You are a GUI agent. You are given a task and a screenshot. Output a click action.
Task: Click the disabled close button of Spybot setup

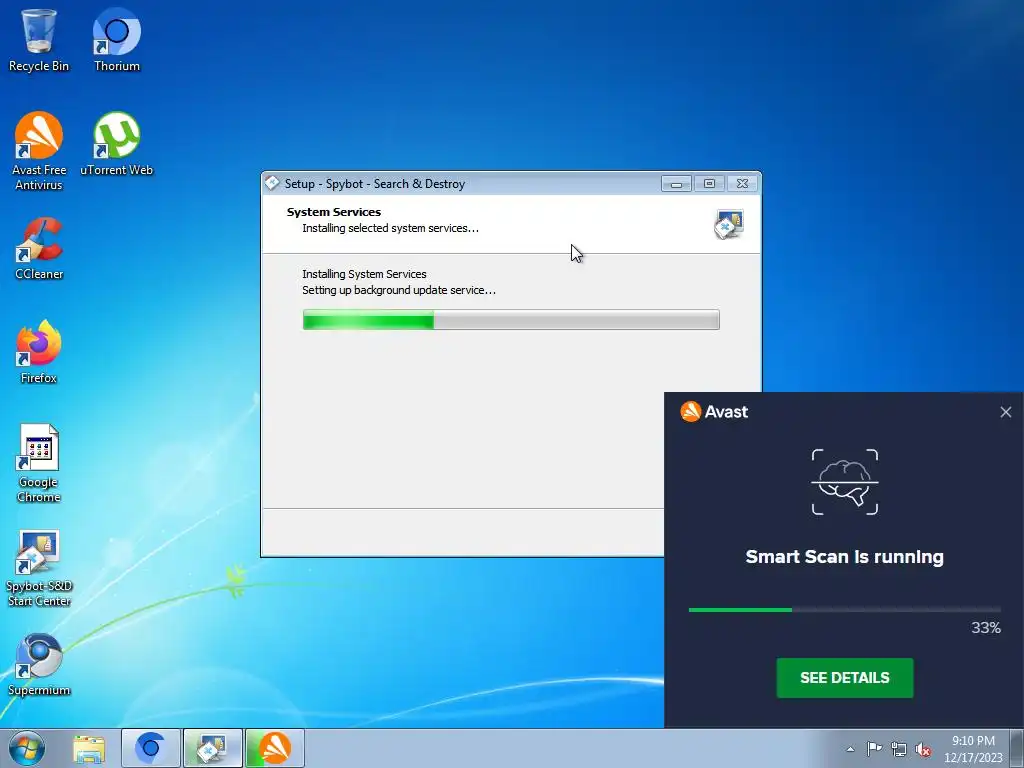point(743,184)
